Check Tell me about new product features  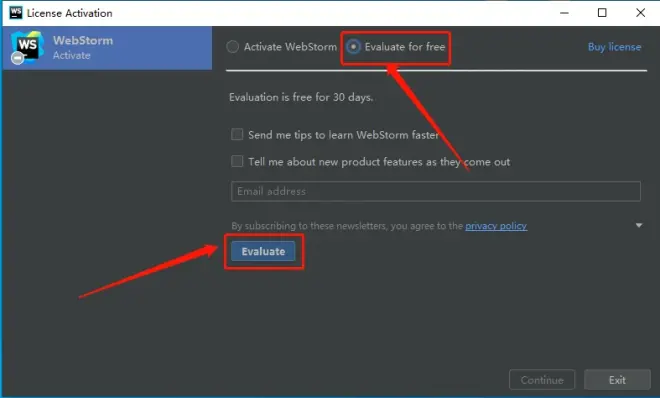237,161
